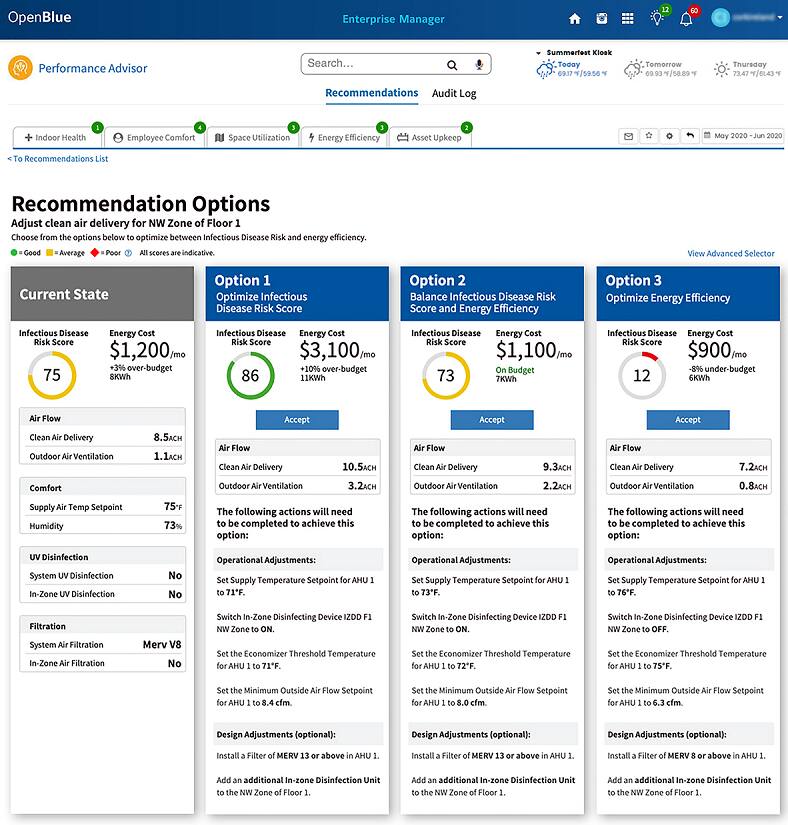Click the Tomorrow weather icon
Image resolution: width=788 pixels, height=825 pixels.
pyautogui.click(x=633, y=69)
